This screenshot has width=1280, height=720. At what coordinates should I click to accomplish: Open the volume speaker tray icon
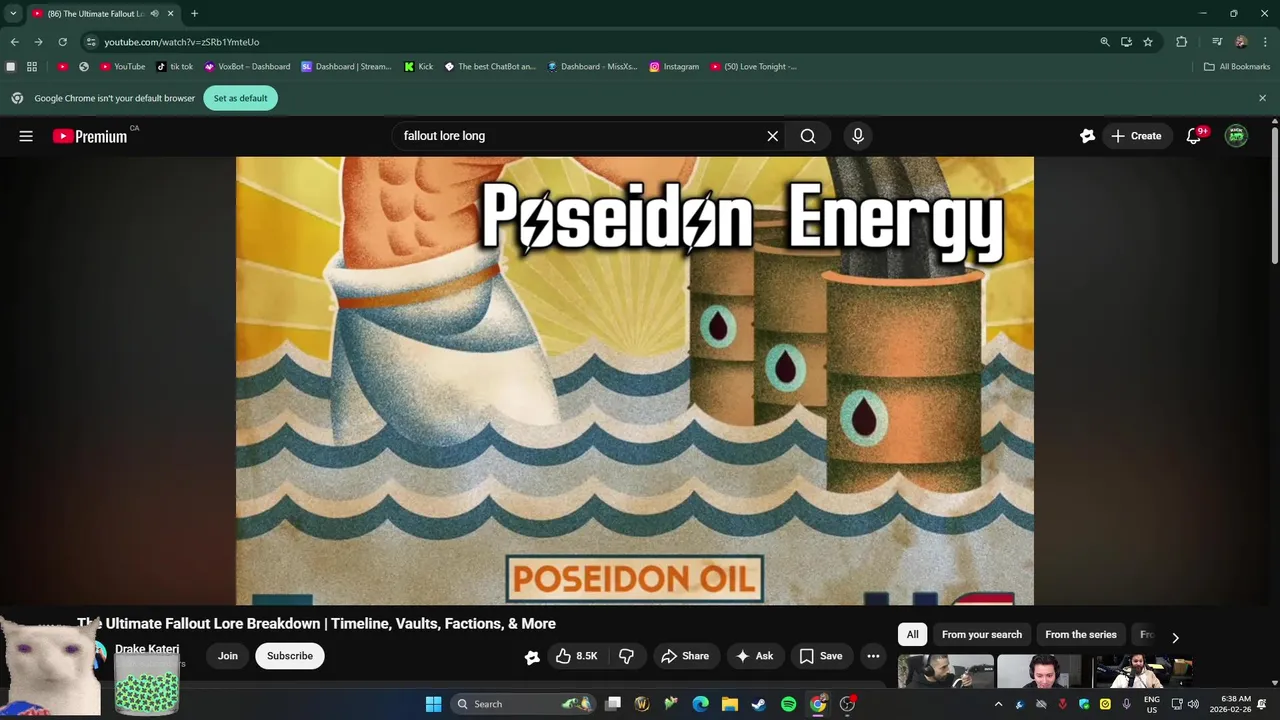[x=1193, y=704]
